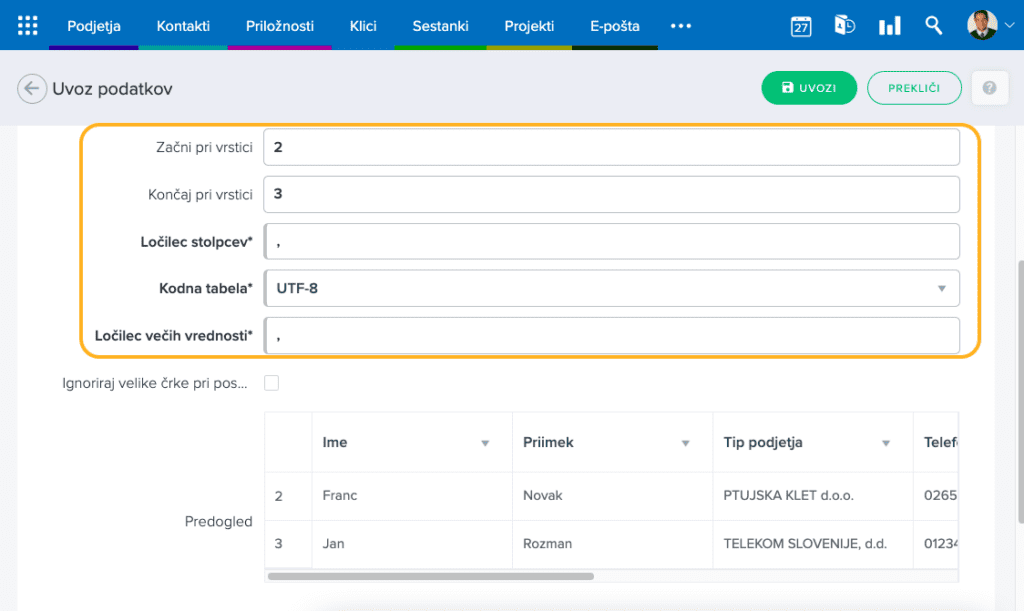The height and width of the screenshot is (611, 1024).
Task: Open the Ime column dropdown arrow
Action: click(x=485, y=443)
